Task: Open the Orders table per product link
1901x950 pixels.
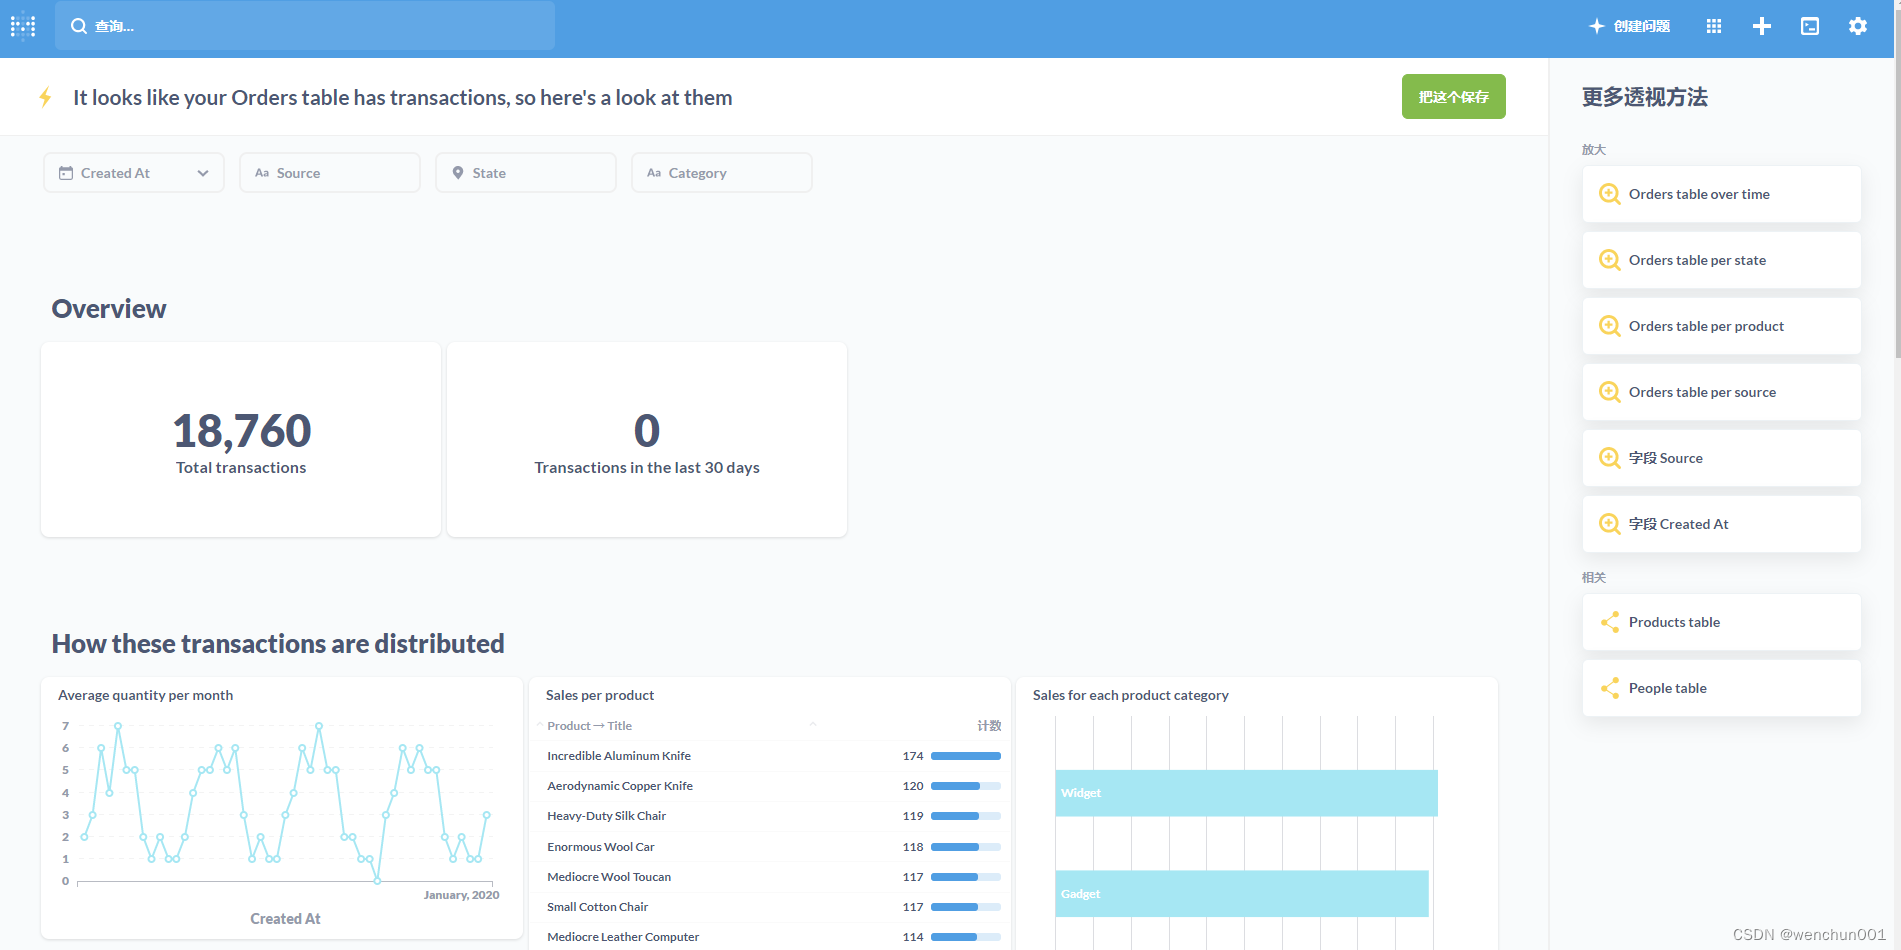Action: [x=1705, y=326]
